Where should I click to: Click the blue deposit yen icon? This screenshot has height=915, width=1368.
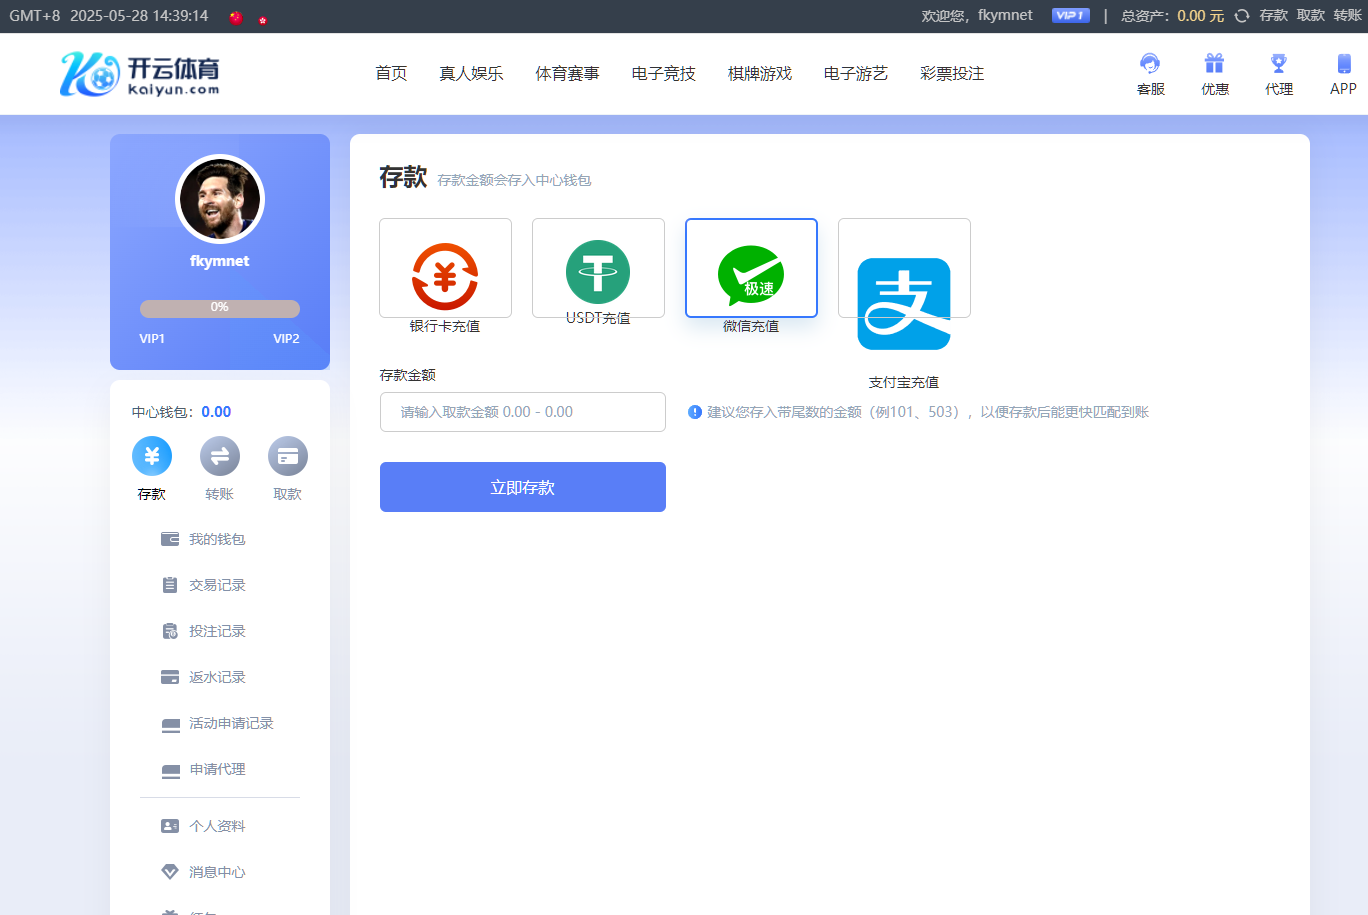[x=152, y=457]
